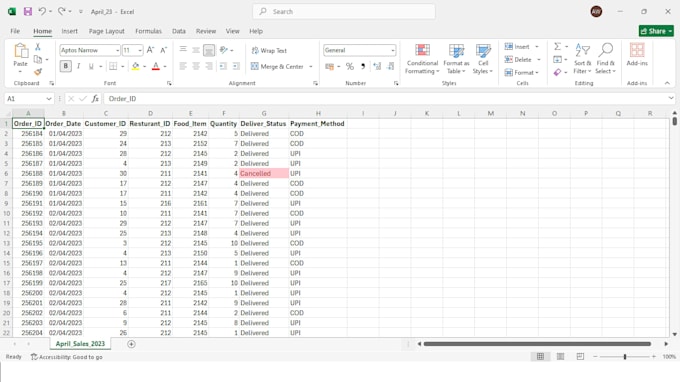Open the Aptos Narrow font name dropdown
This screenshot has height=382, width=680.
117,51
